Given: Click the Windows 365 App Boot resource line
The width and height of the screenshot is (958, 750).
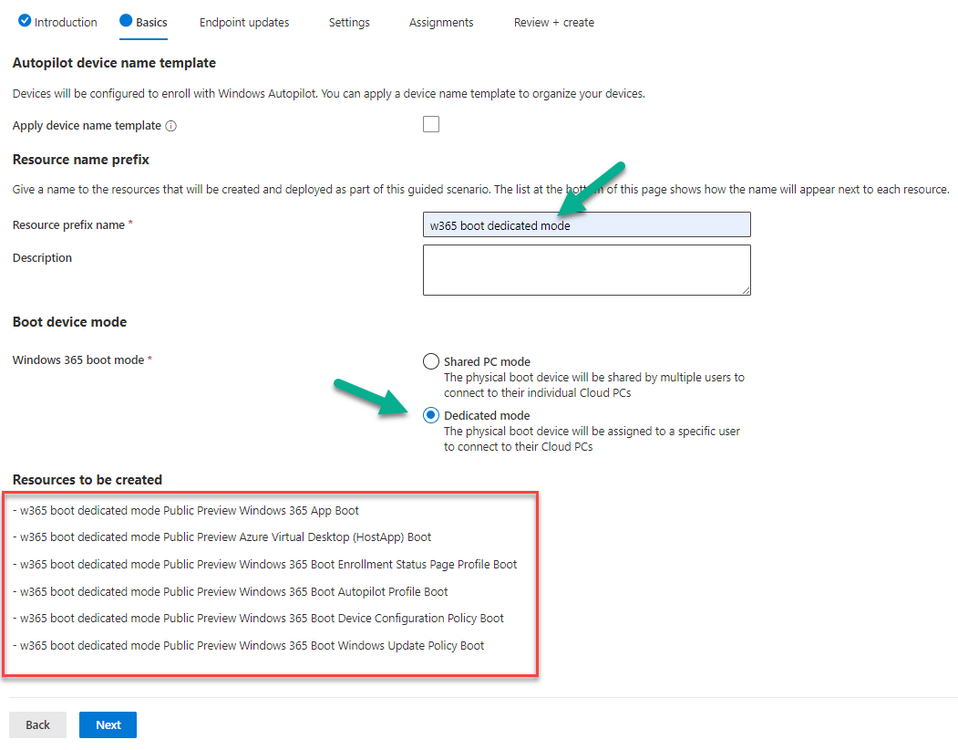Looking at the screenshot, I should pos(186,511).
